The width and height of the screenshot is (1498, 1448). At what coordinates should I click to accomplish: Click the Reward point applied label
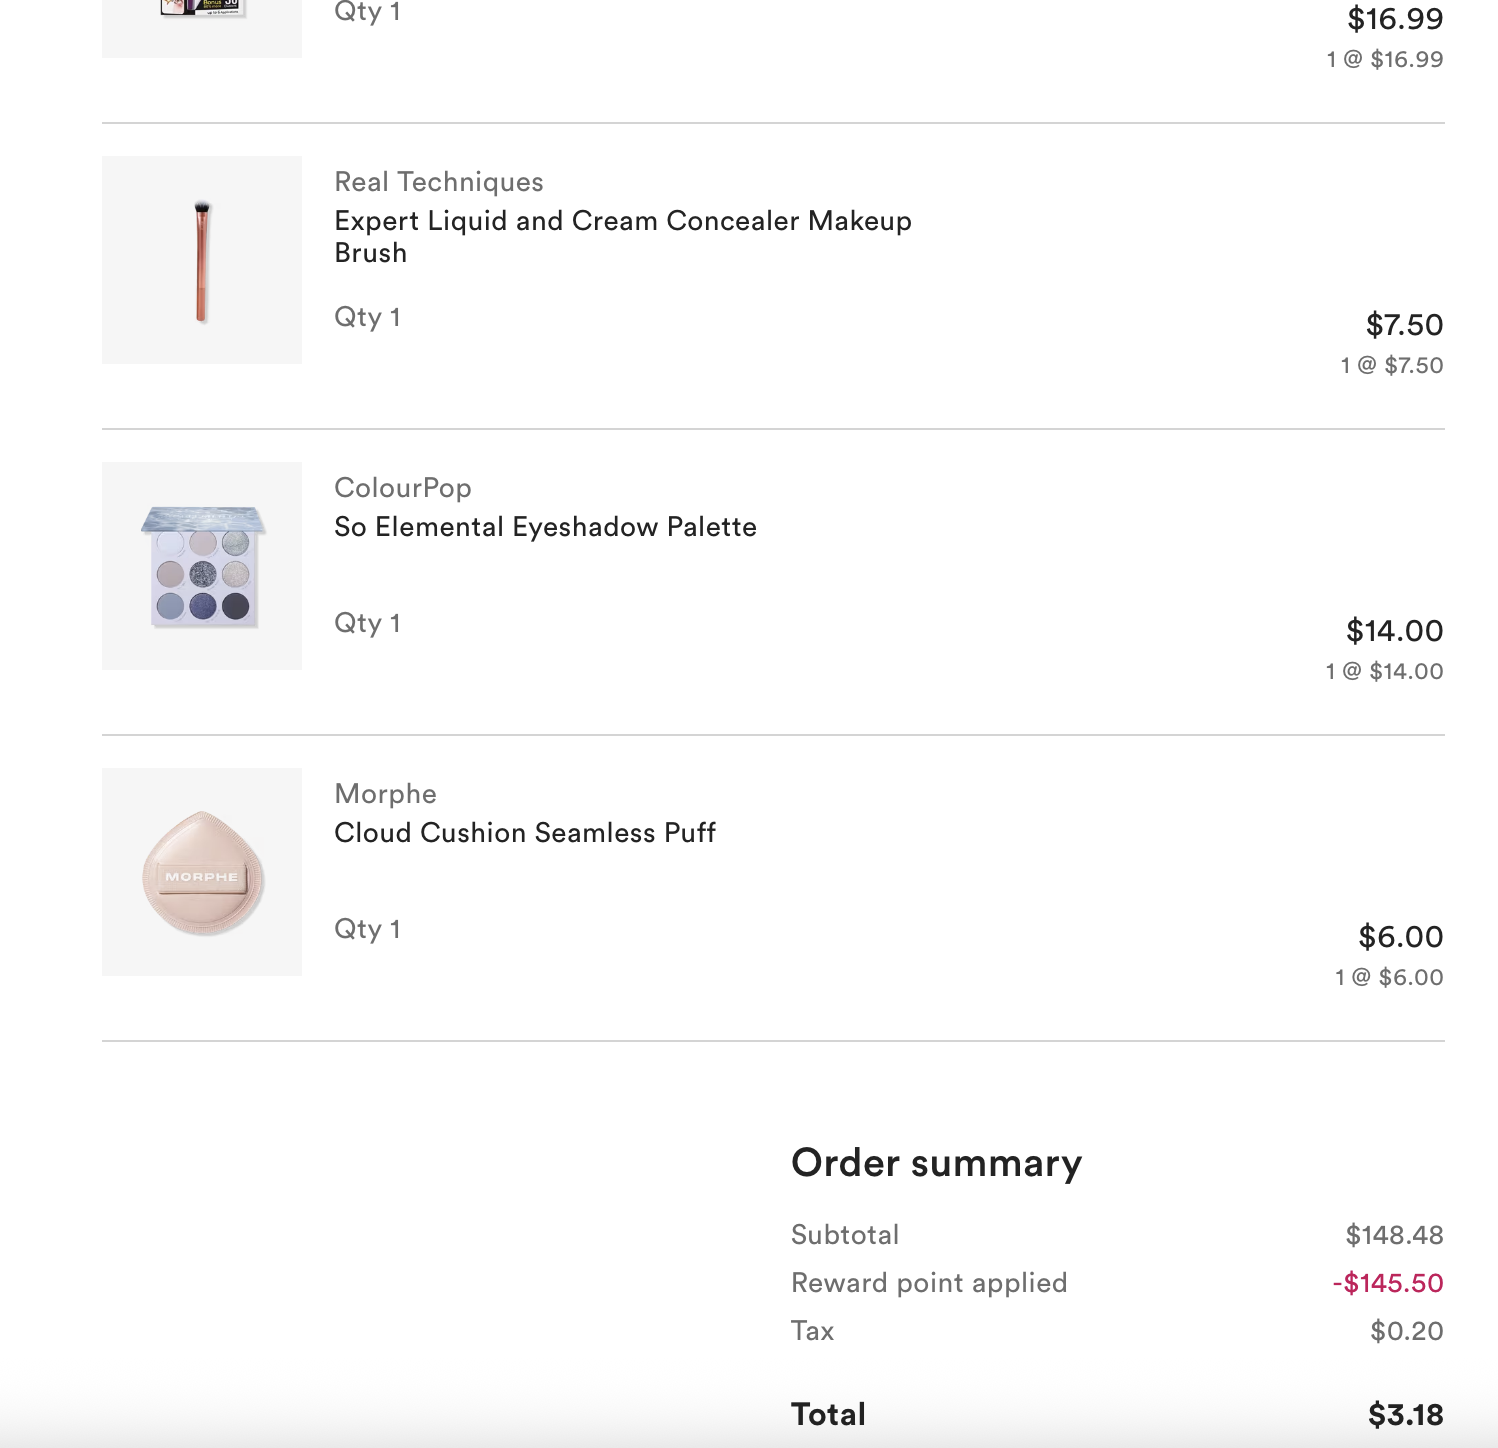click(x=929, y=1283)
